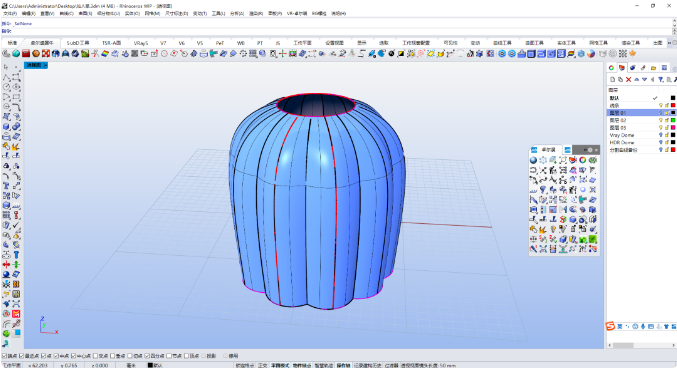Toggle first object snap checkbox at bottom-left
This screenshot has height=368, width=677.
pyautogui.click(x=4, y=356)
